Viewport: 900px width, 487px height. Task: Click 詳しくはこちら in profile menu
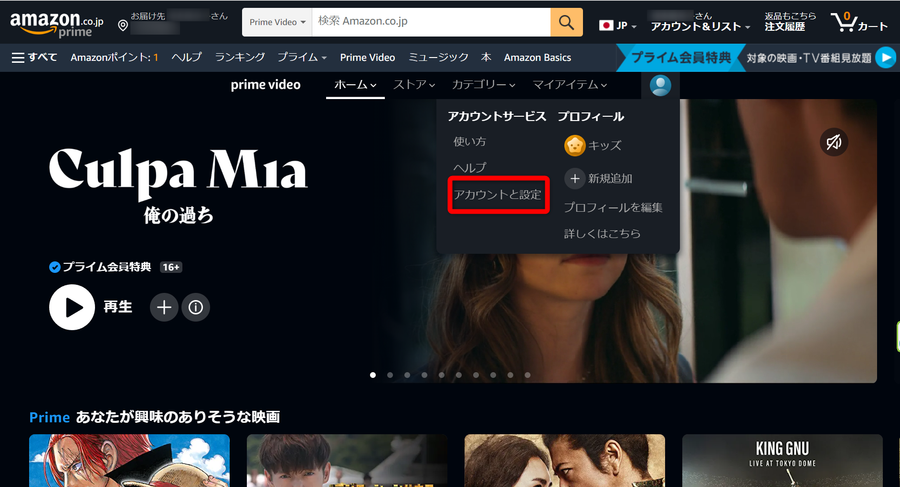pos(602,234)
